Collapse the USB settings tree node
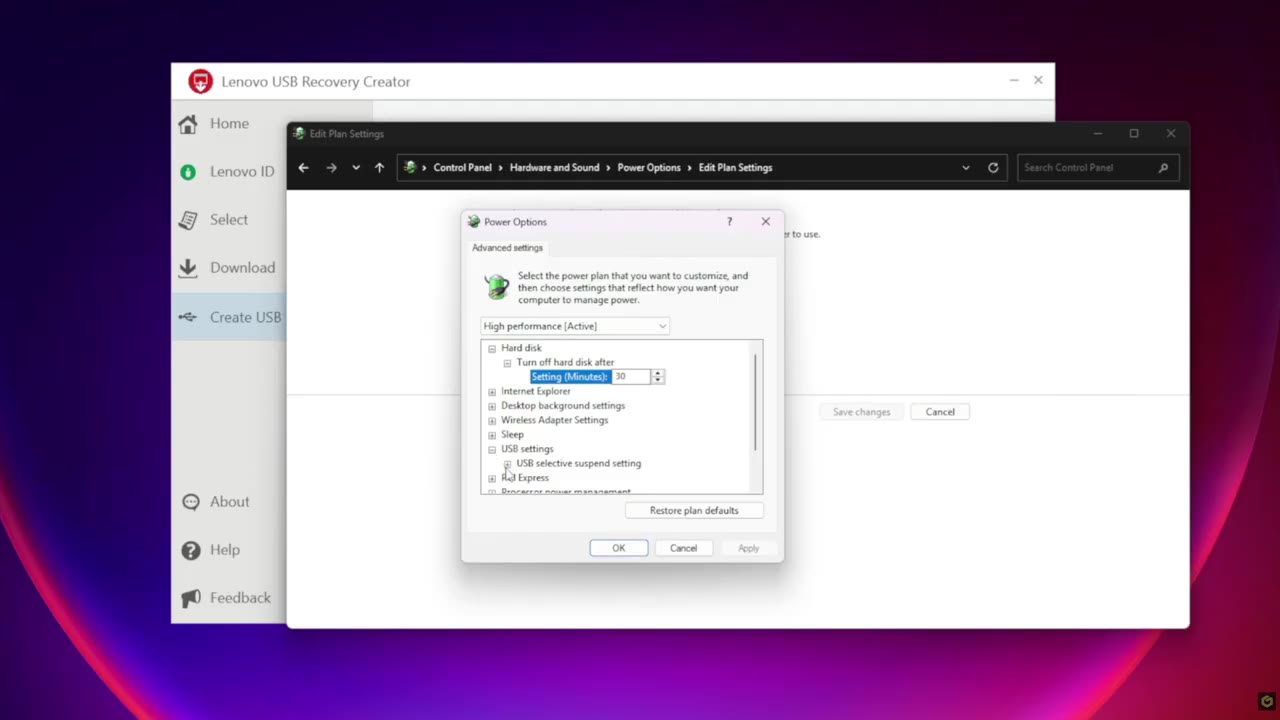 click(x=492, y=450)
